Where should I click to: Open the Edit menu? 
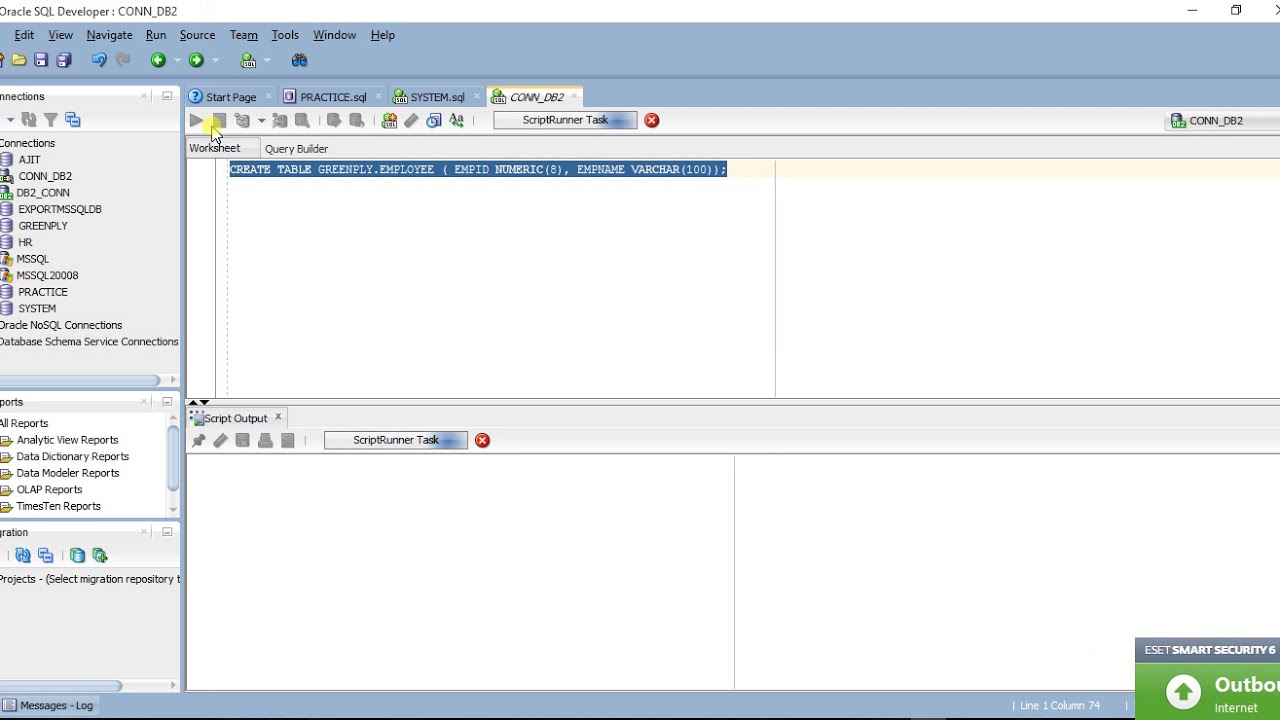(24, 35)
